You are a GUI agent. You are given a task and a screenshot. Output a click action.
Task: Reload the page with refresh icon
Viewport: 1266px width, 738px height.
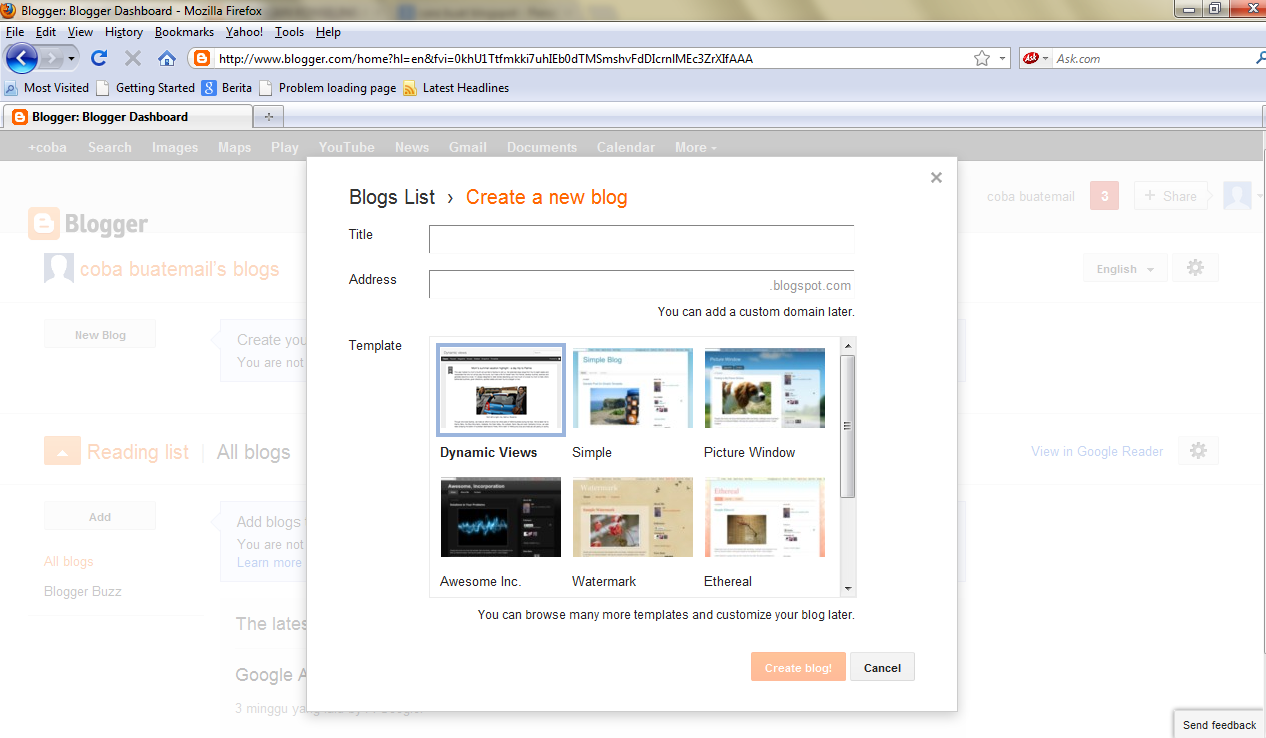[99, 58]
